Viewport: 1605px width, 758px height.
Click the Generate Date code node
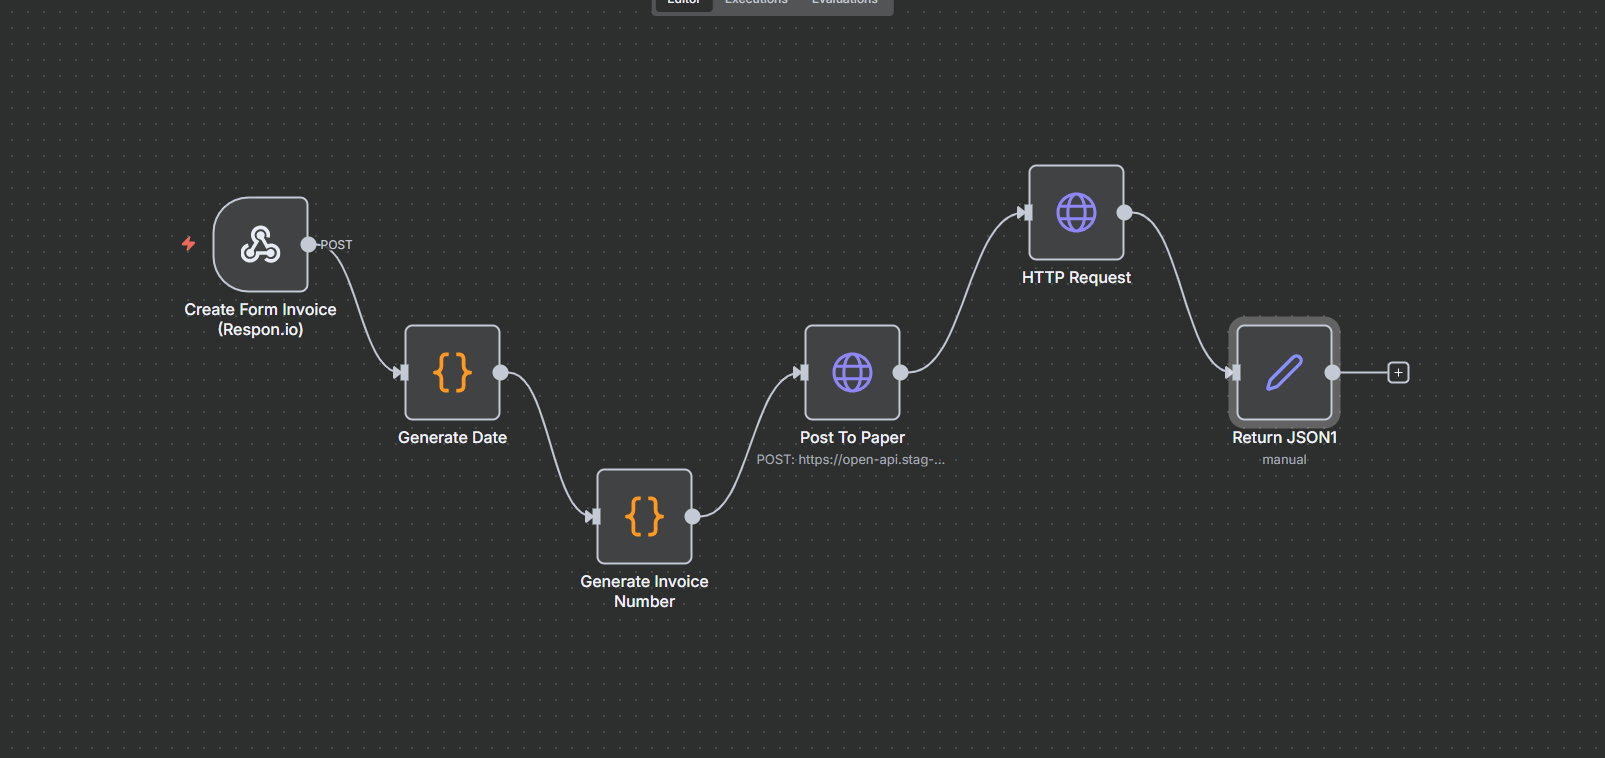[x=452, y=372]
